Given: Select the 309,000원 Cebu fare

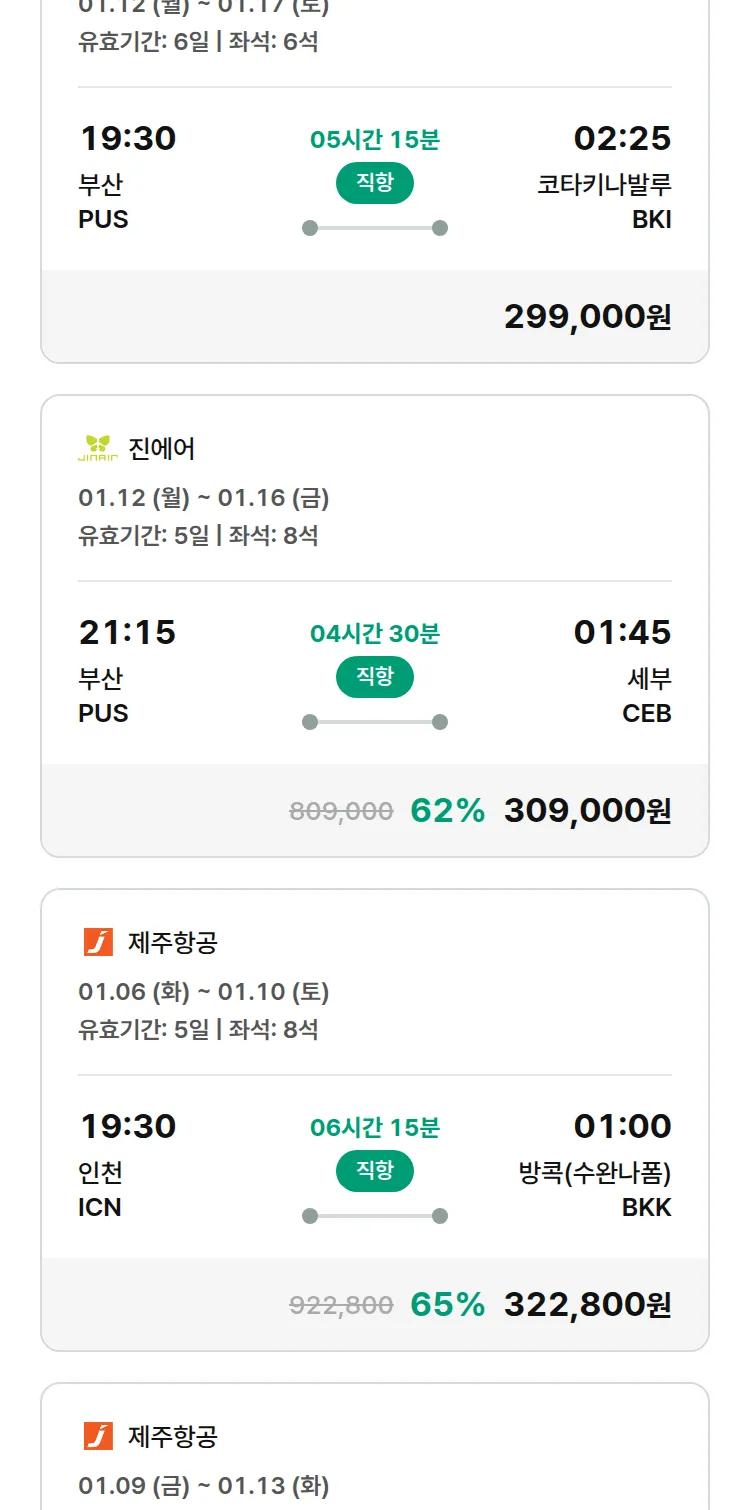Looking at the screenshot, I should click(x=587, y=811).
